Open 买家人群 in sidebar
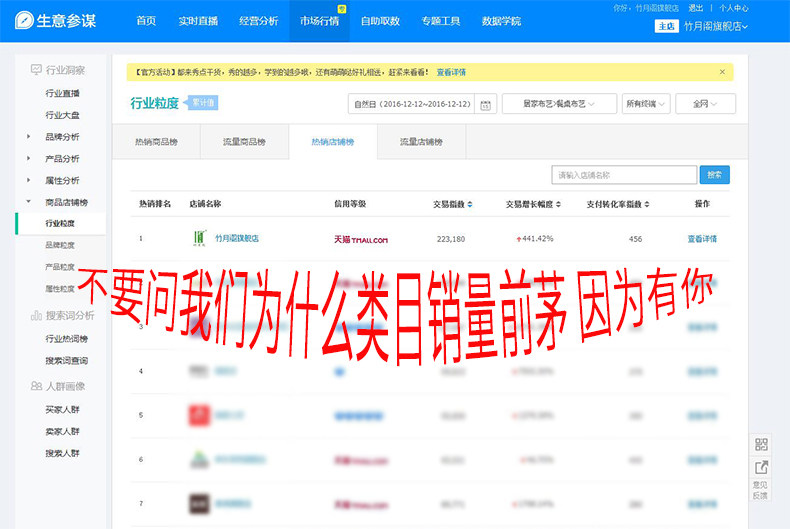Image resolution: width=790 pixels, height=529 pixels. coord(62,410)
